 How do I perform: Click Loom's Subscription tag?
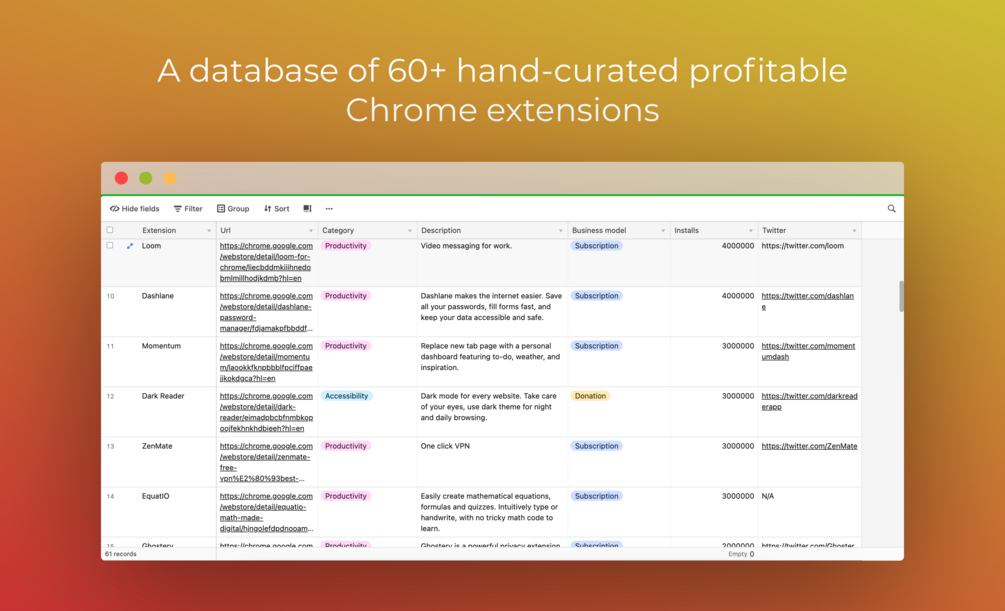pos(596,246)
